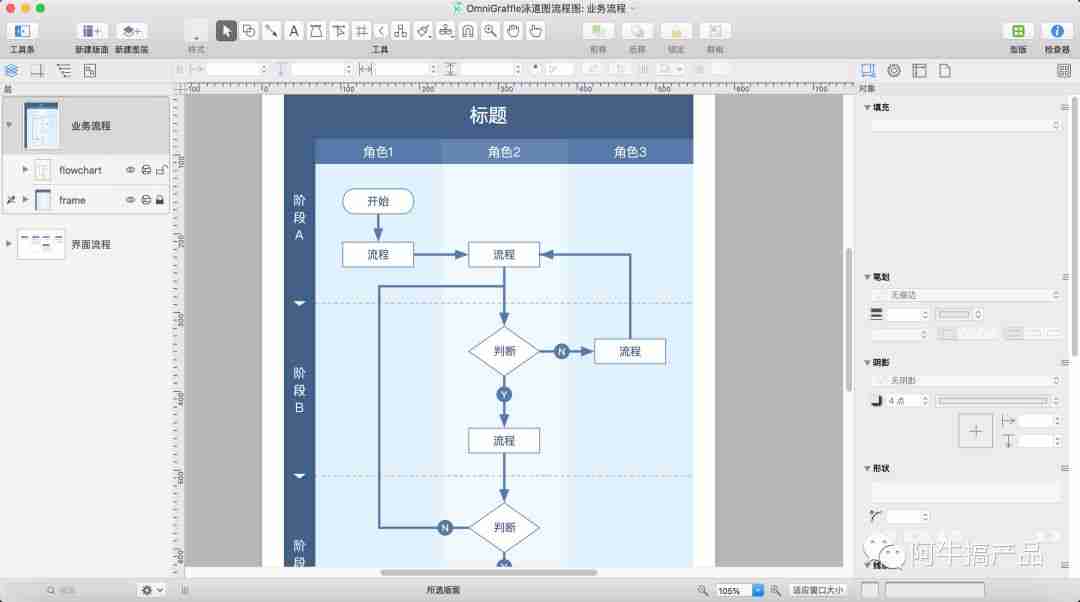
Task: Select the Hand pan tool
Action: pos(512,30)
